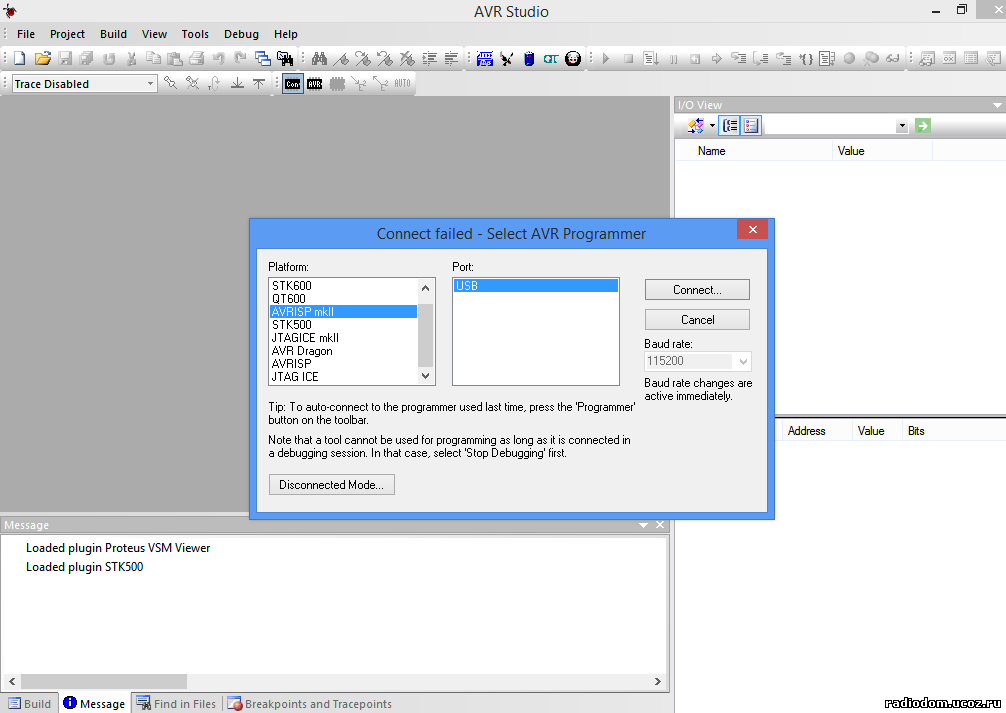Toggle the Con connect button
The width and height of the screenshot is (1006, 713).
293,83
